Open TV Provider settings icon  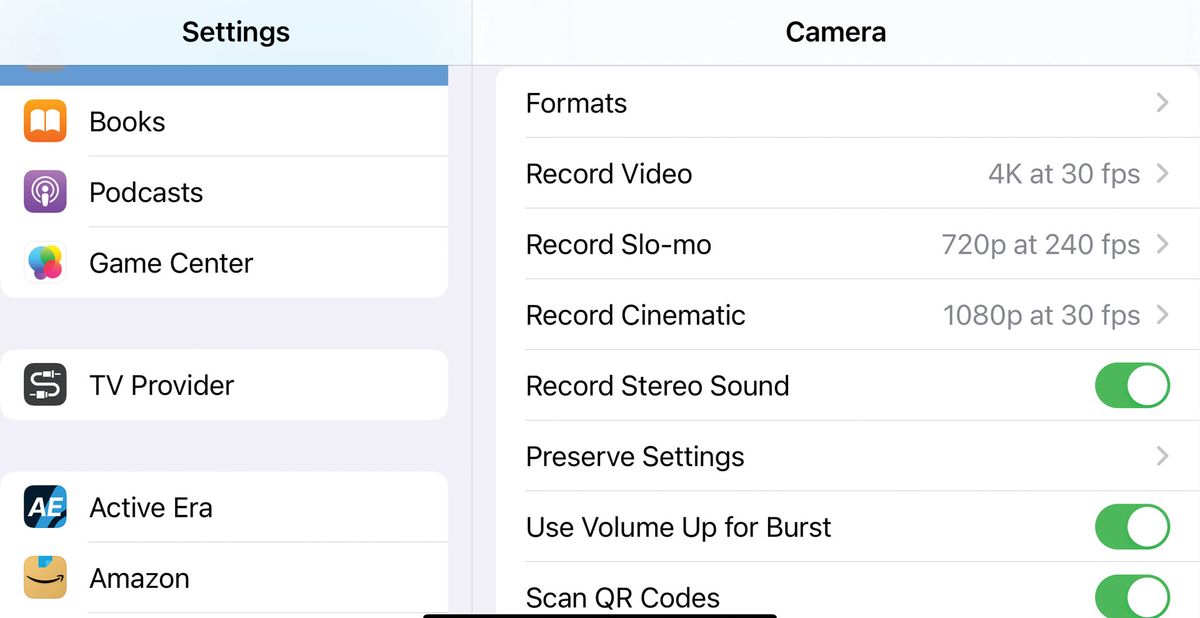coord(44,385)
